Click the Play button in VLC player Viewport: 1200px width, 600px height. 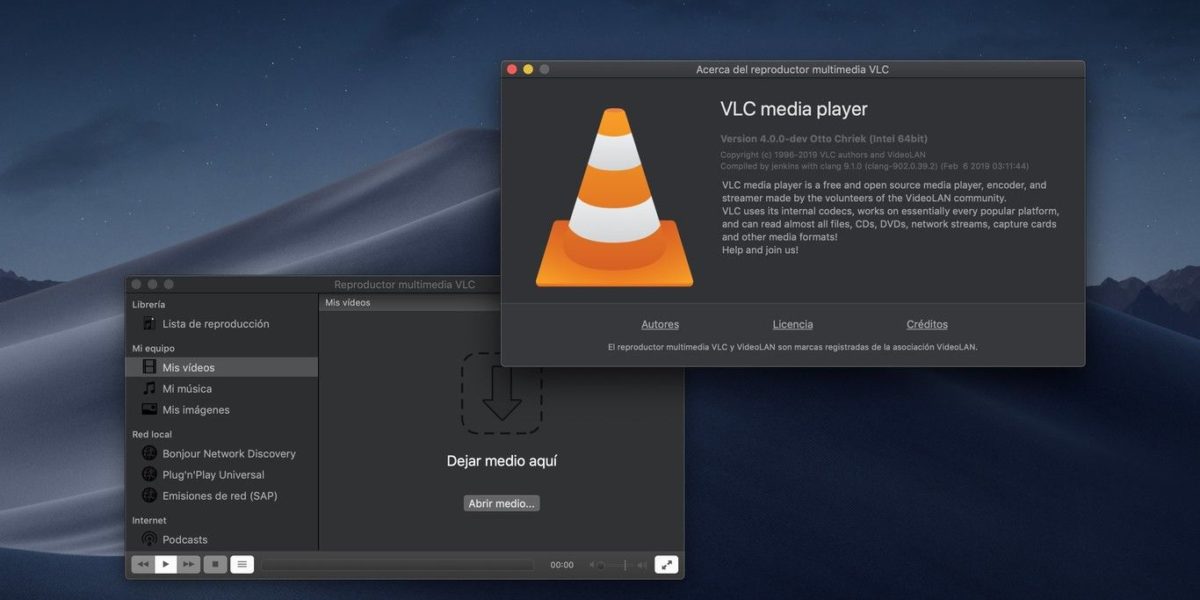(x=166, y=564)
